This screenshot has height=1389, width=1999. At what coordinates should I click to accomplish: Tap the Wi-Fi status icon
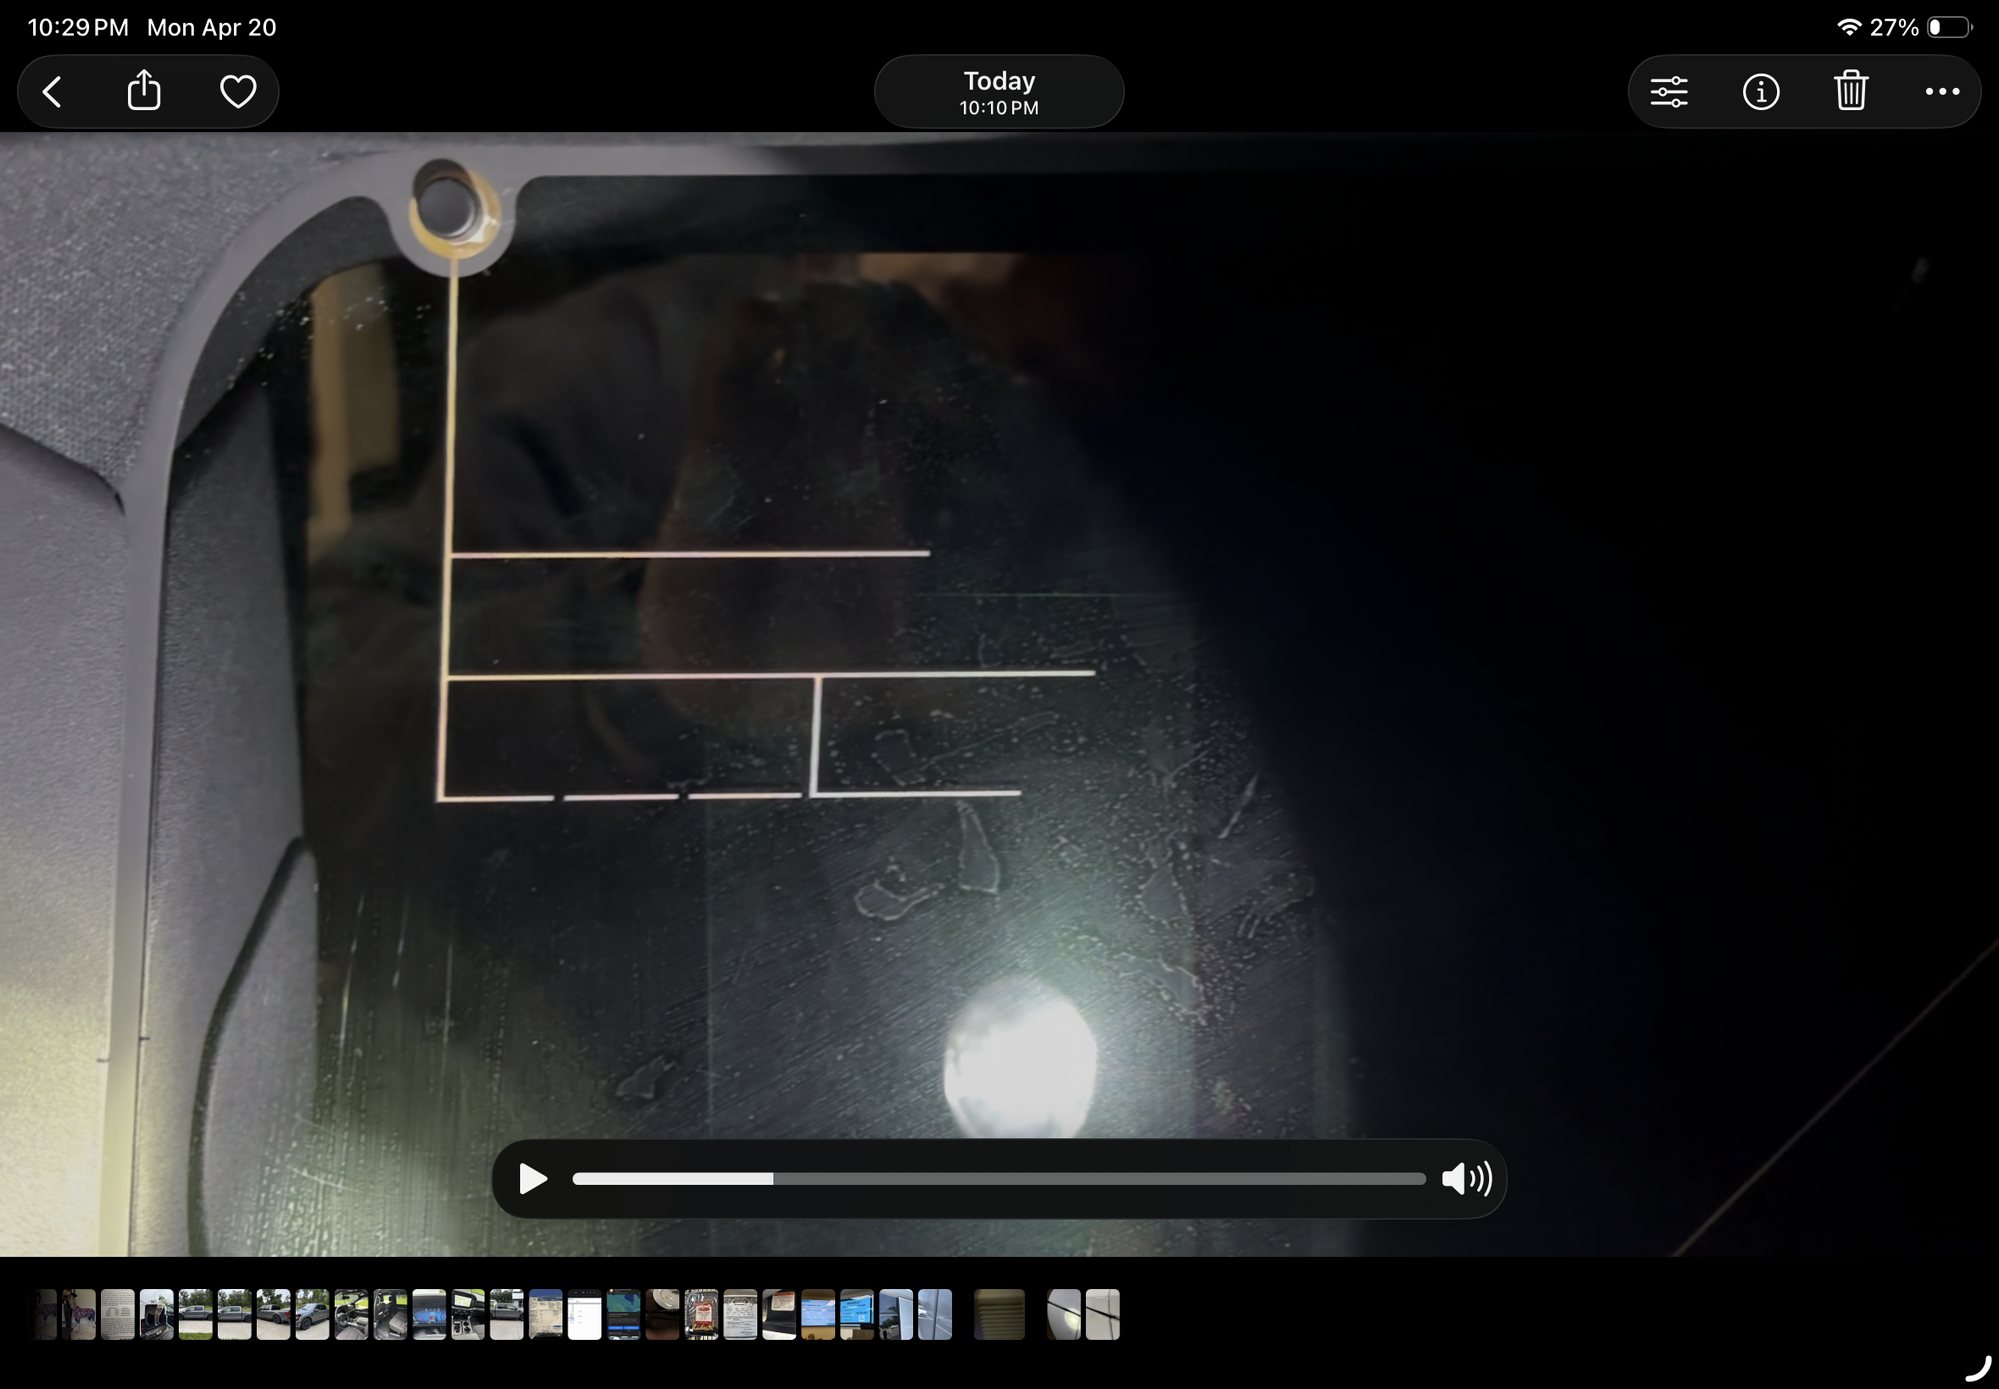[1848, 27]
